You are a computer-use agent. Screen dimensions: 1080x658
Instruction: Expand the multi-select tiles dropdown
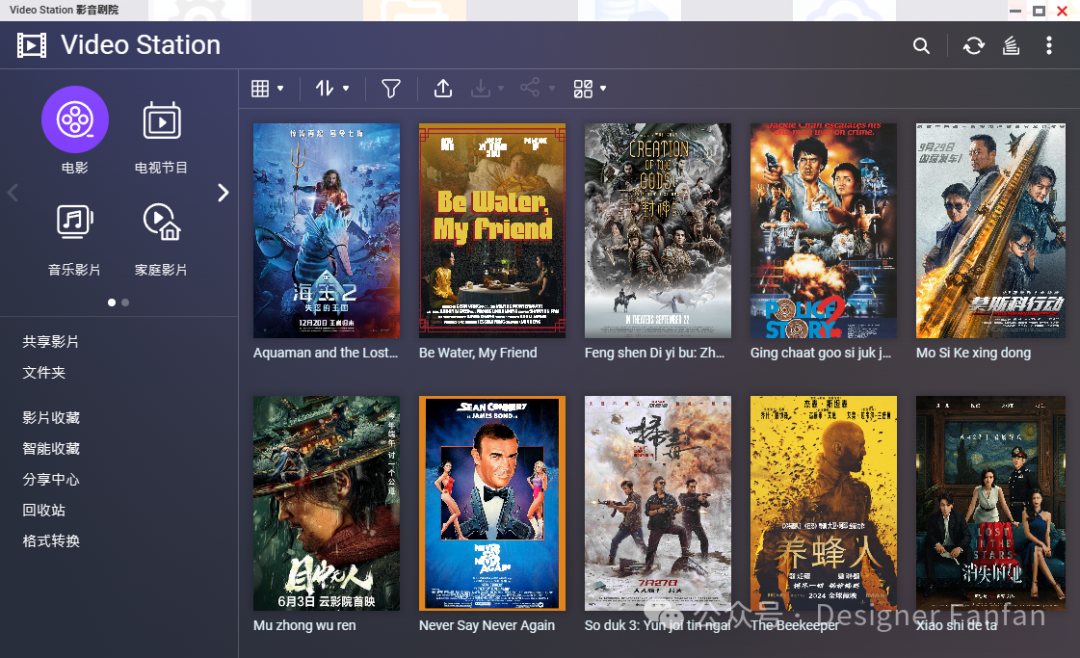pos(590,89)
